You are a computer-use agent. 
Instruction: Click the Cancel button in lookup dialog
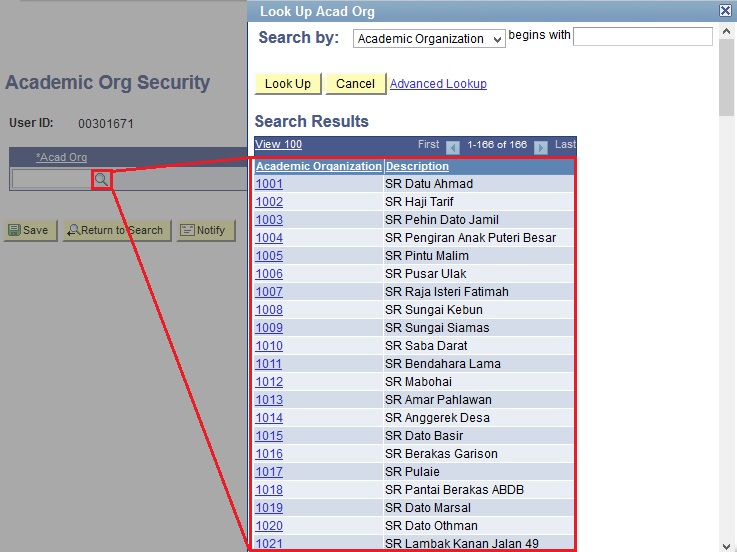355,84
